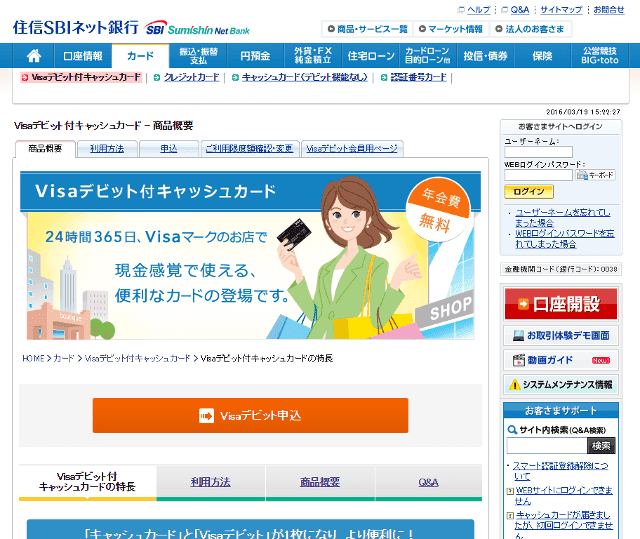This screenshot has height=539, width=640.
Task: Click arrow icon on Visaデビット申込 button
Action: [x=206, y=416]
